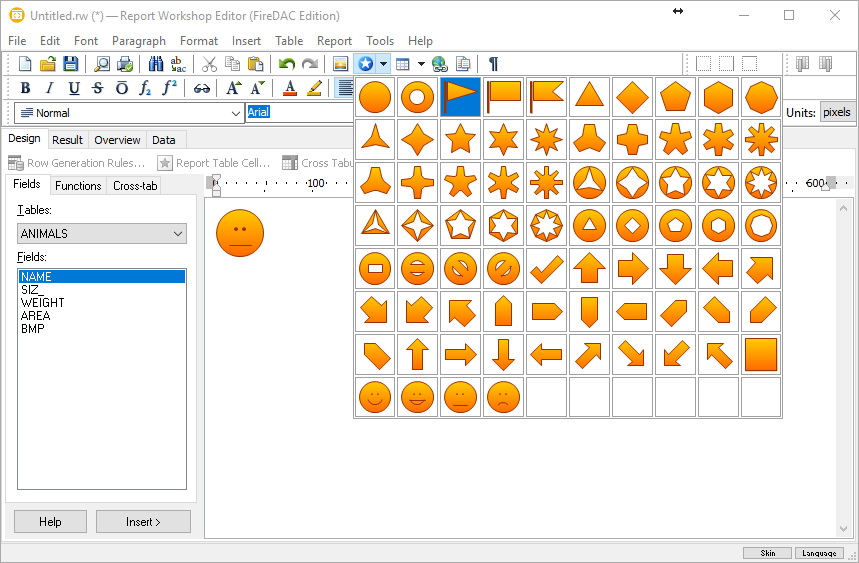Switch to the Result tab
The image size is (859, 563).
coord(68,140)
